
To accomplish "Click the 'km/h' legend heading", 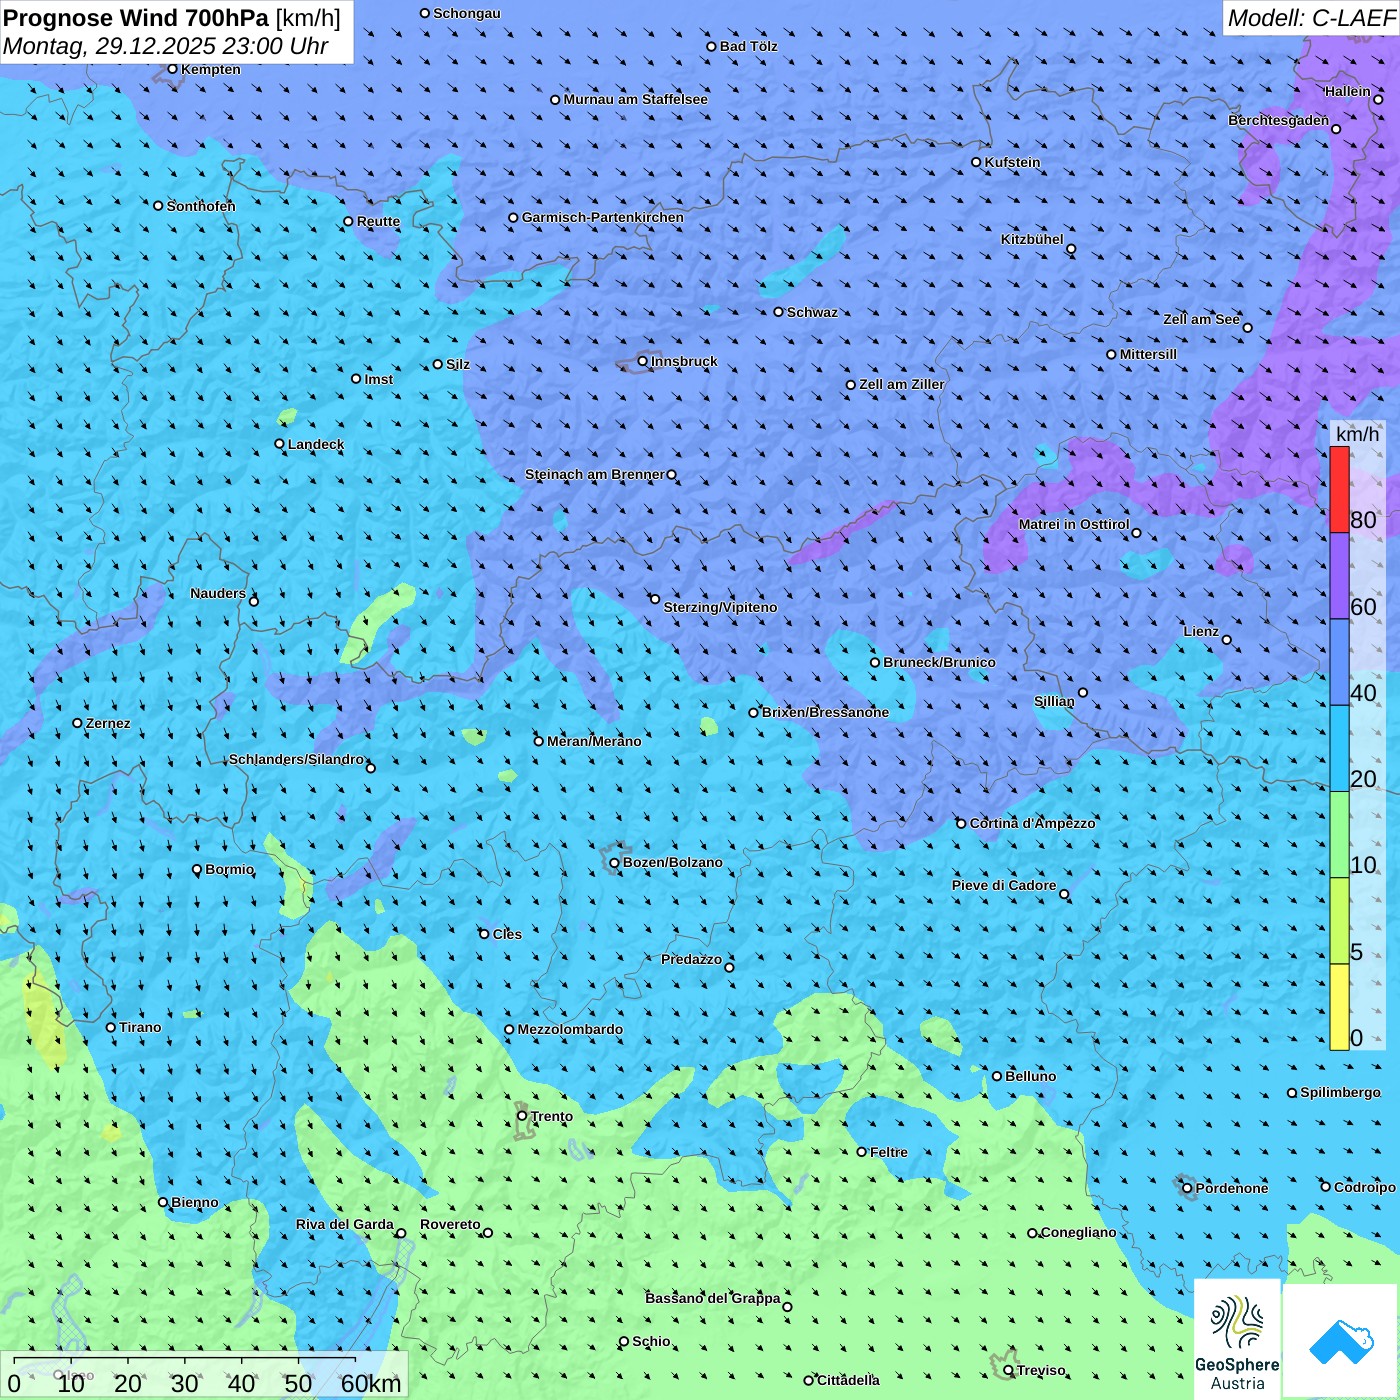I will tap(1357, 434).
